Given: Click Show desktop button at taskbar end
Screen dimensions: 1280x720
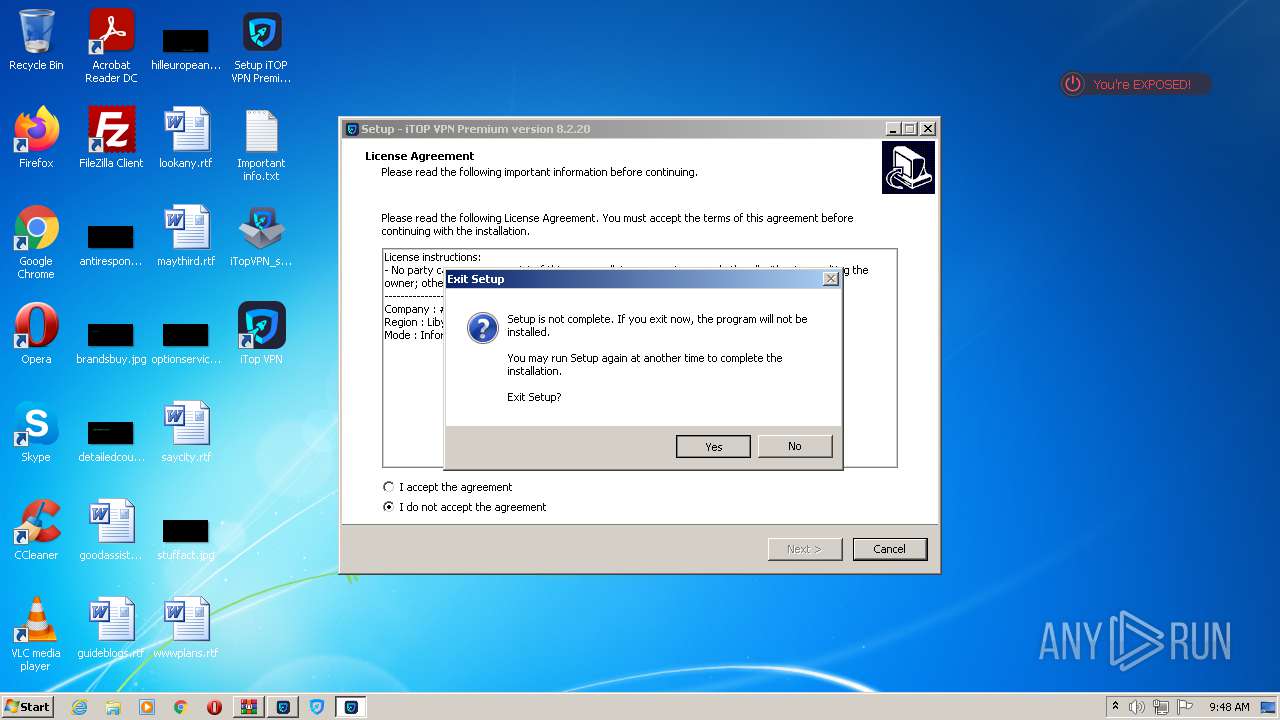Looking at the screenshot, I should coord(1269,707).
